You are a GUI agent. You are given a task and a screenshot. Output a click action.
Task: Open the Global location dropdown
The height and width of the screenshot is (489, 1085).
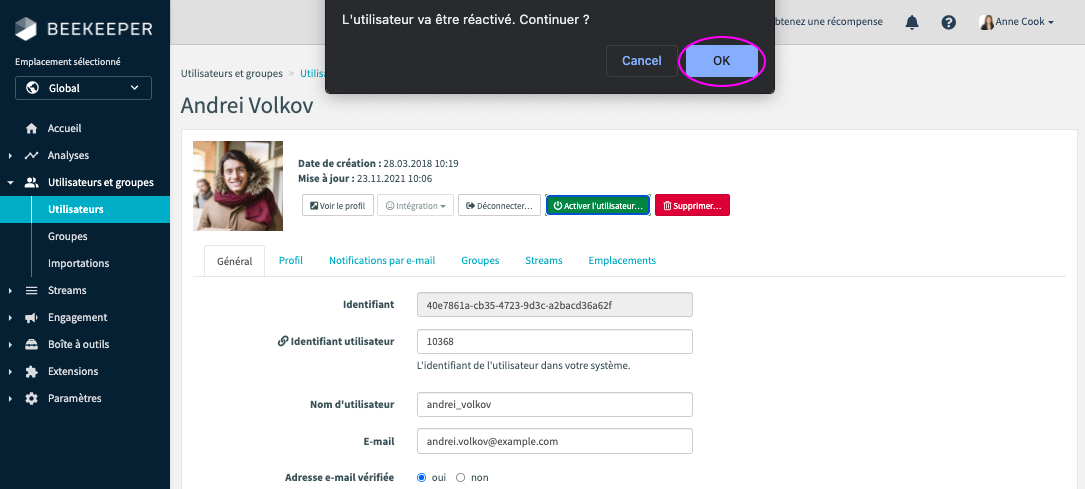tap(83, 88)
